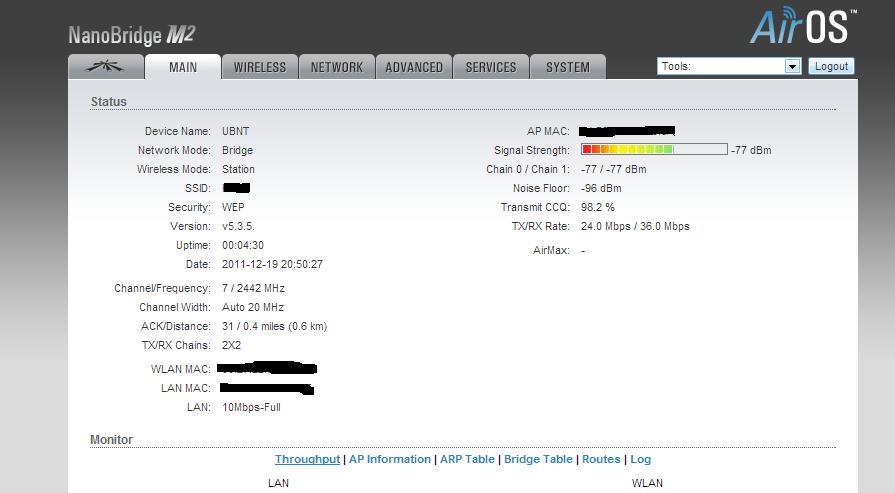Select Chain 0 / Chain 1 value
The height and width of the screenshot is (493, 895).
[614, 169]
